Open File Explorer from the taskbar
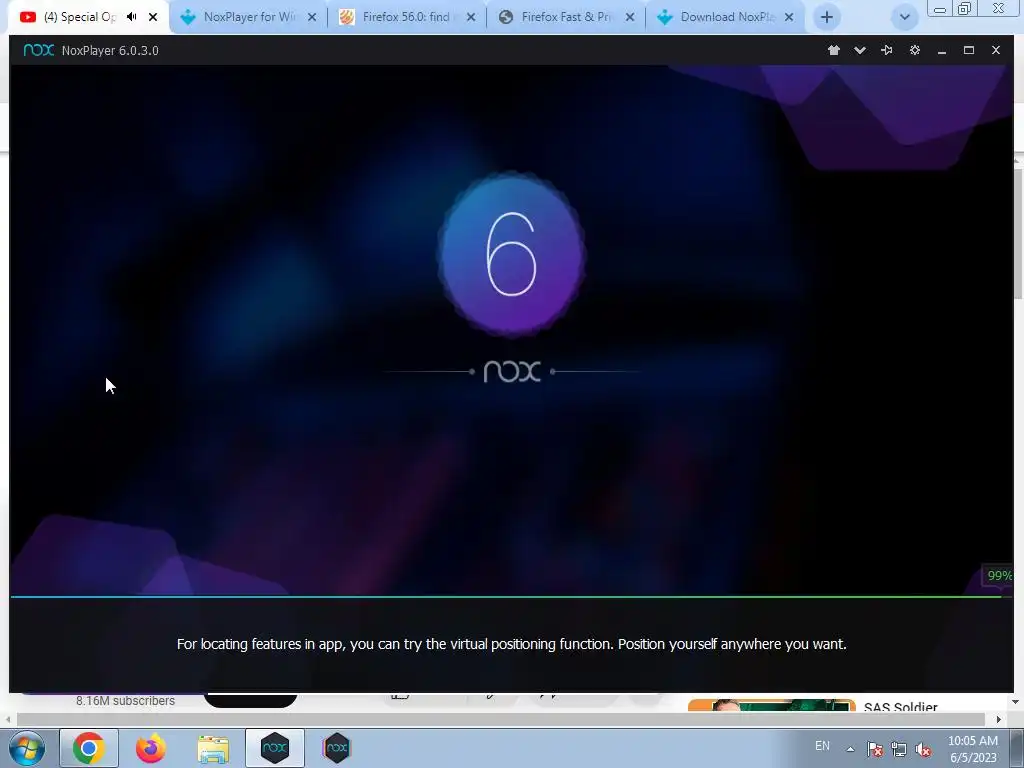1024x768 pixels. (x=213, y=748)
